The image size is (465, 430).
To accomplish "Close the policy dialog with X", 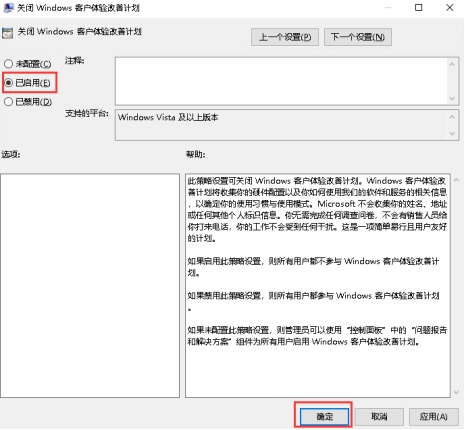I will point(449,7).
